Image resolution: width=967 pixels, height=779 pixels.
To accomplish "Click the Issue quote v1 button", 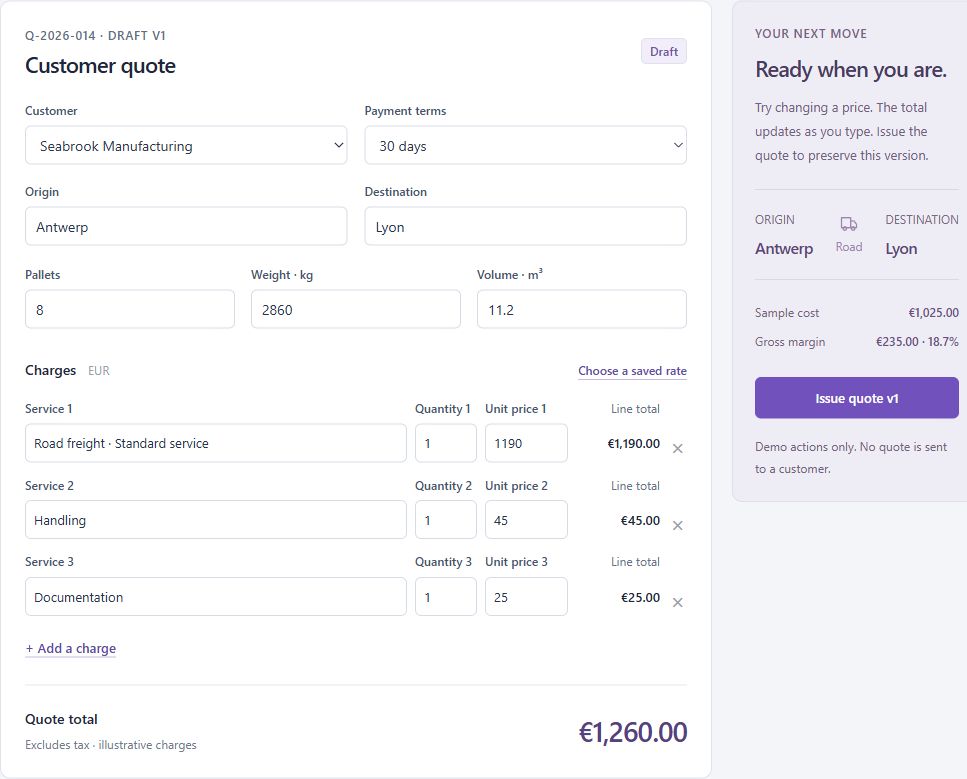I will (x=857, y=398).
